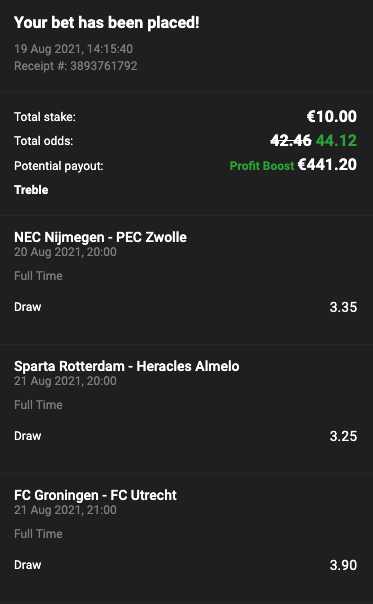Click the Treble bet type label

[x=31, y=190]
